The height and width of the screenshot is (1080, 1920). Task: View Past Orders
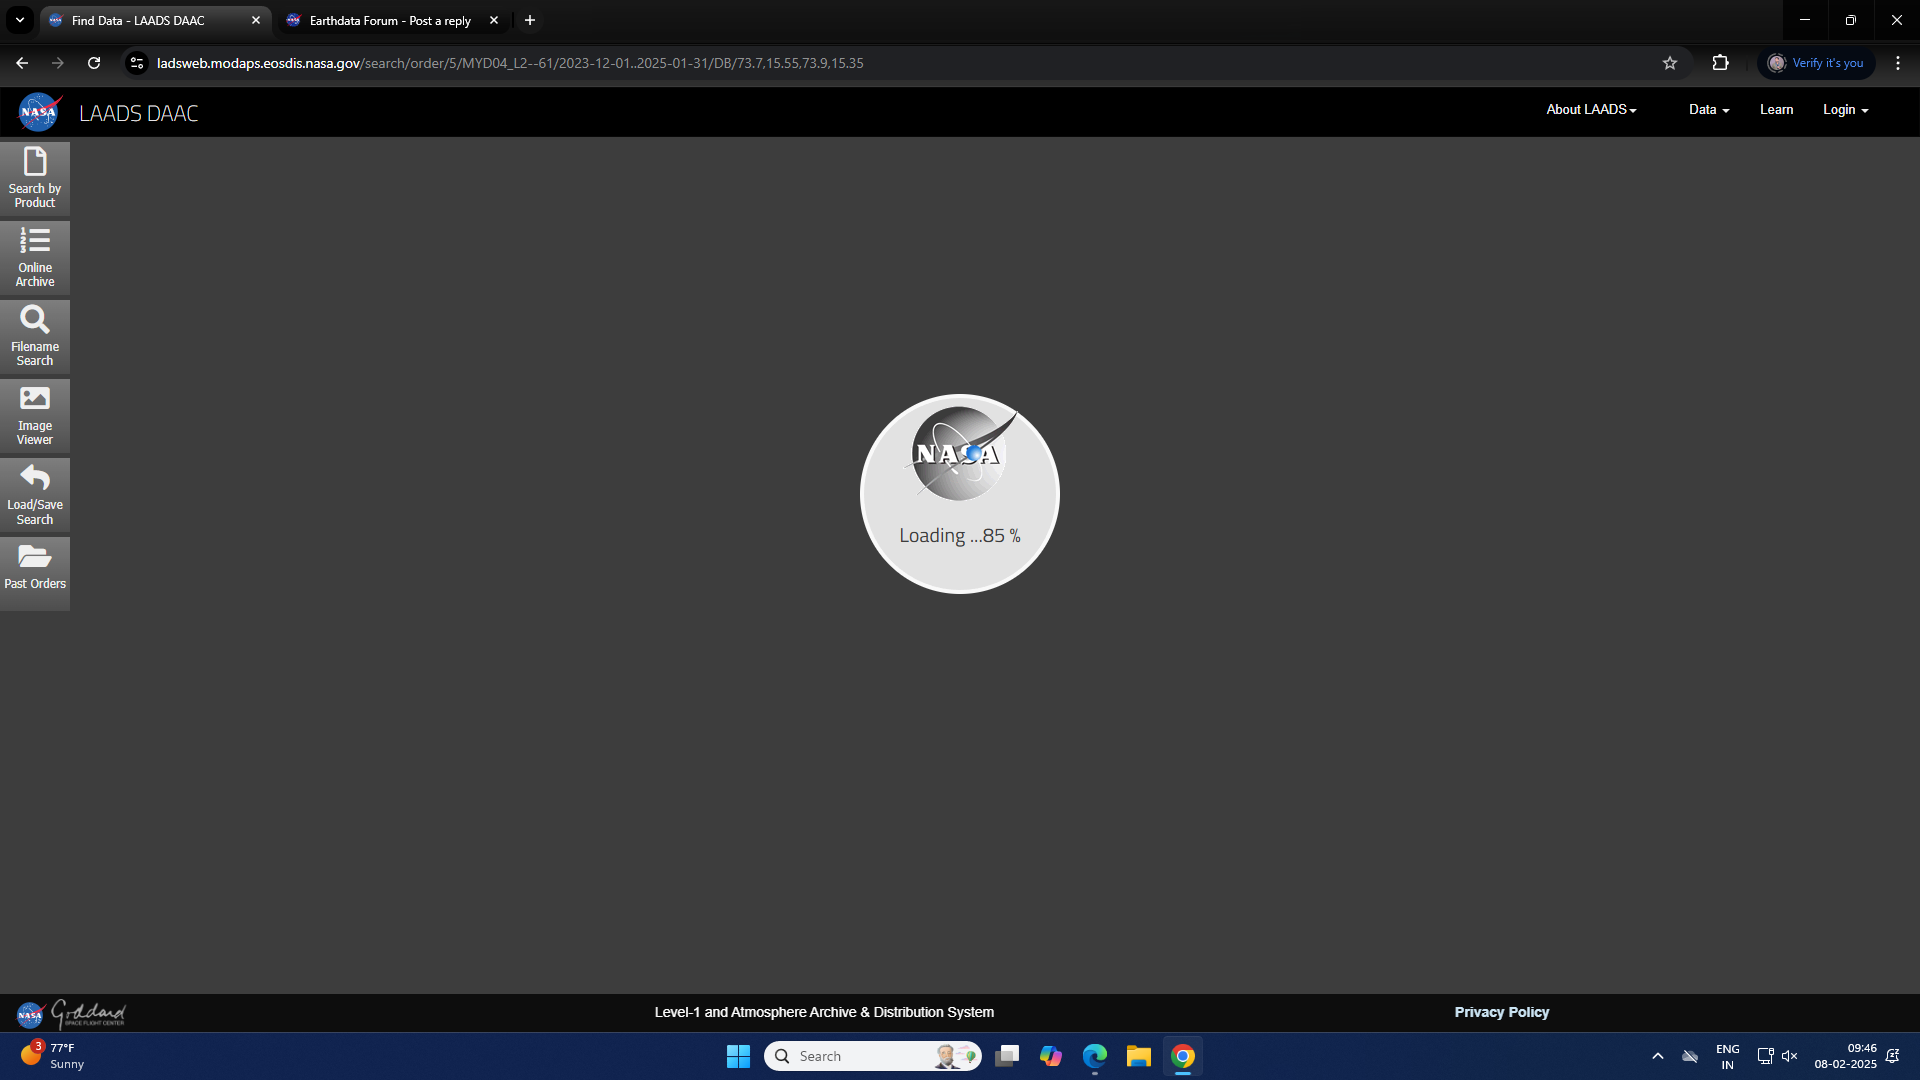click(35, 572)
